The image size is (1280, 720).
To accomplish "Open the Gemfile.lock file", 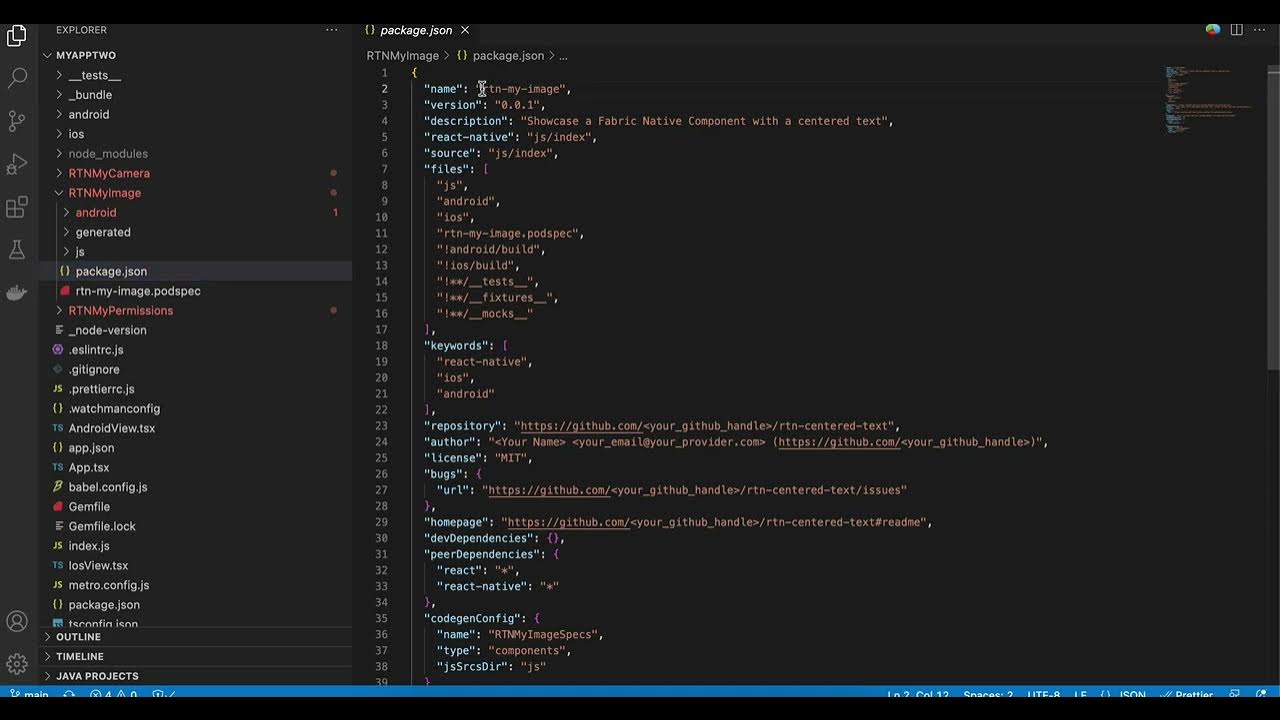I will click(x=102, y=526).
